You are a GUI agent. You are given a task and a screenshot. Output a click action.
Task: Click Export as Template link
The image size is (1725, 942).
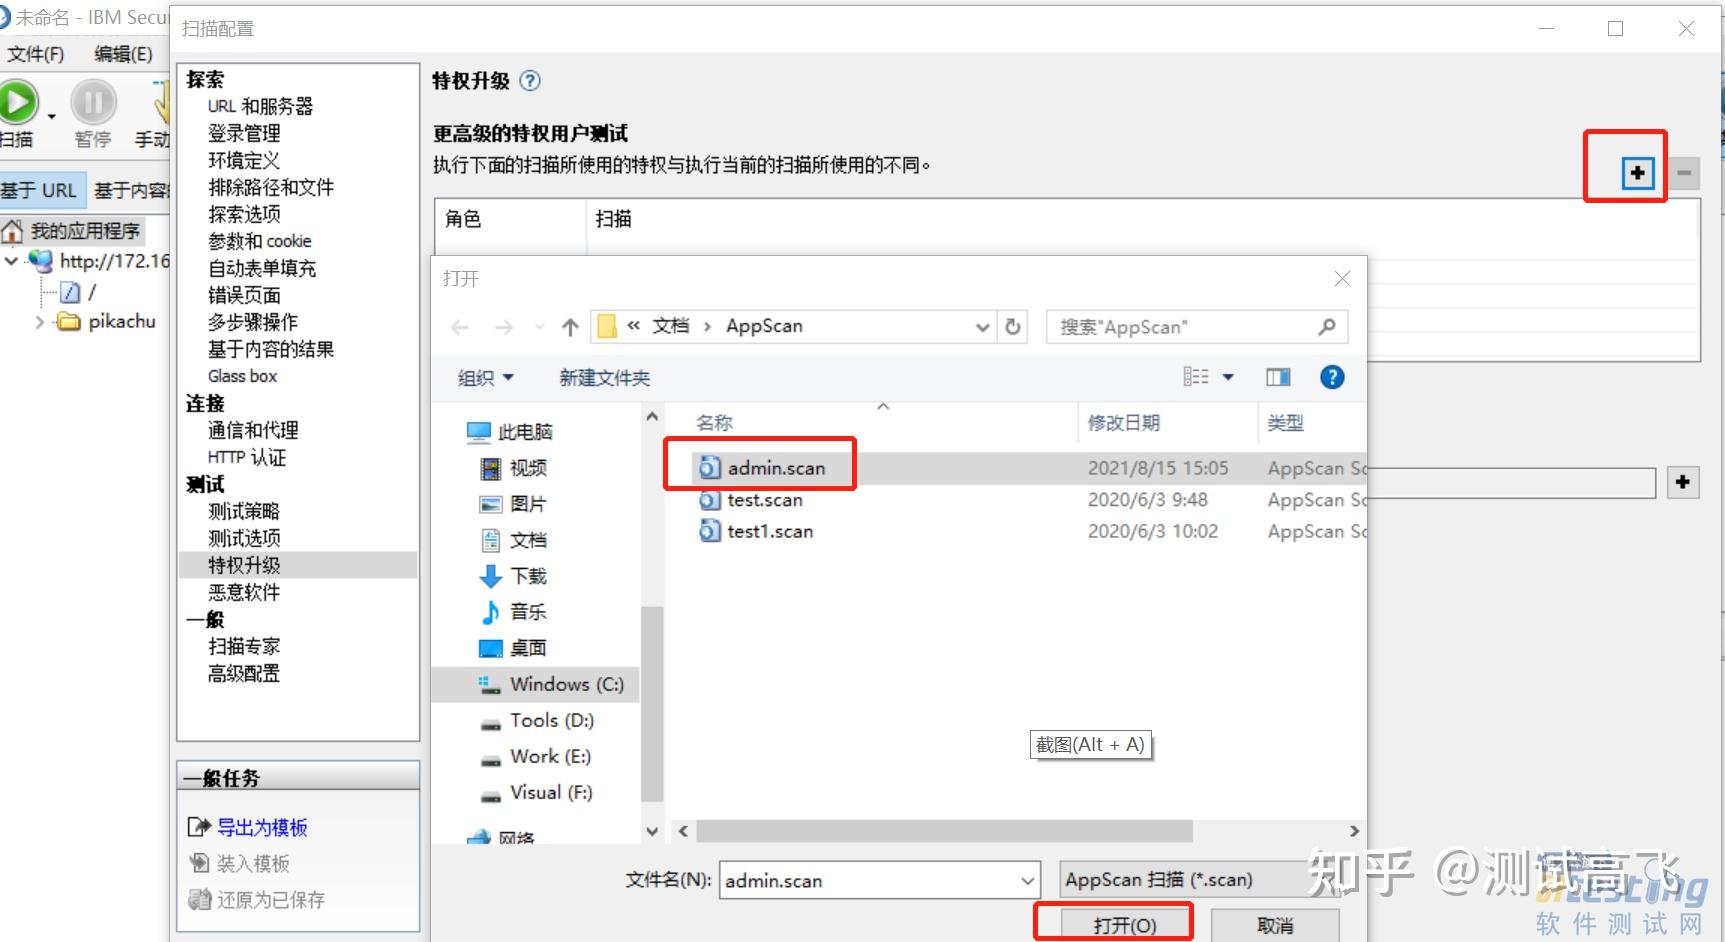[x=262, y=827]
